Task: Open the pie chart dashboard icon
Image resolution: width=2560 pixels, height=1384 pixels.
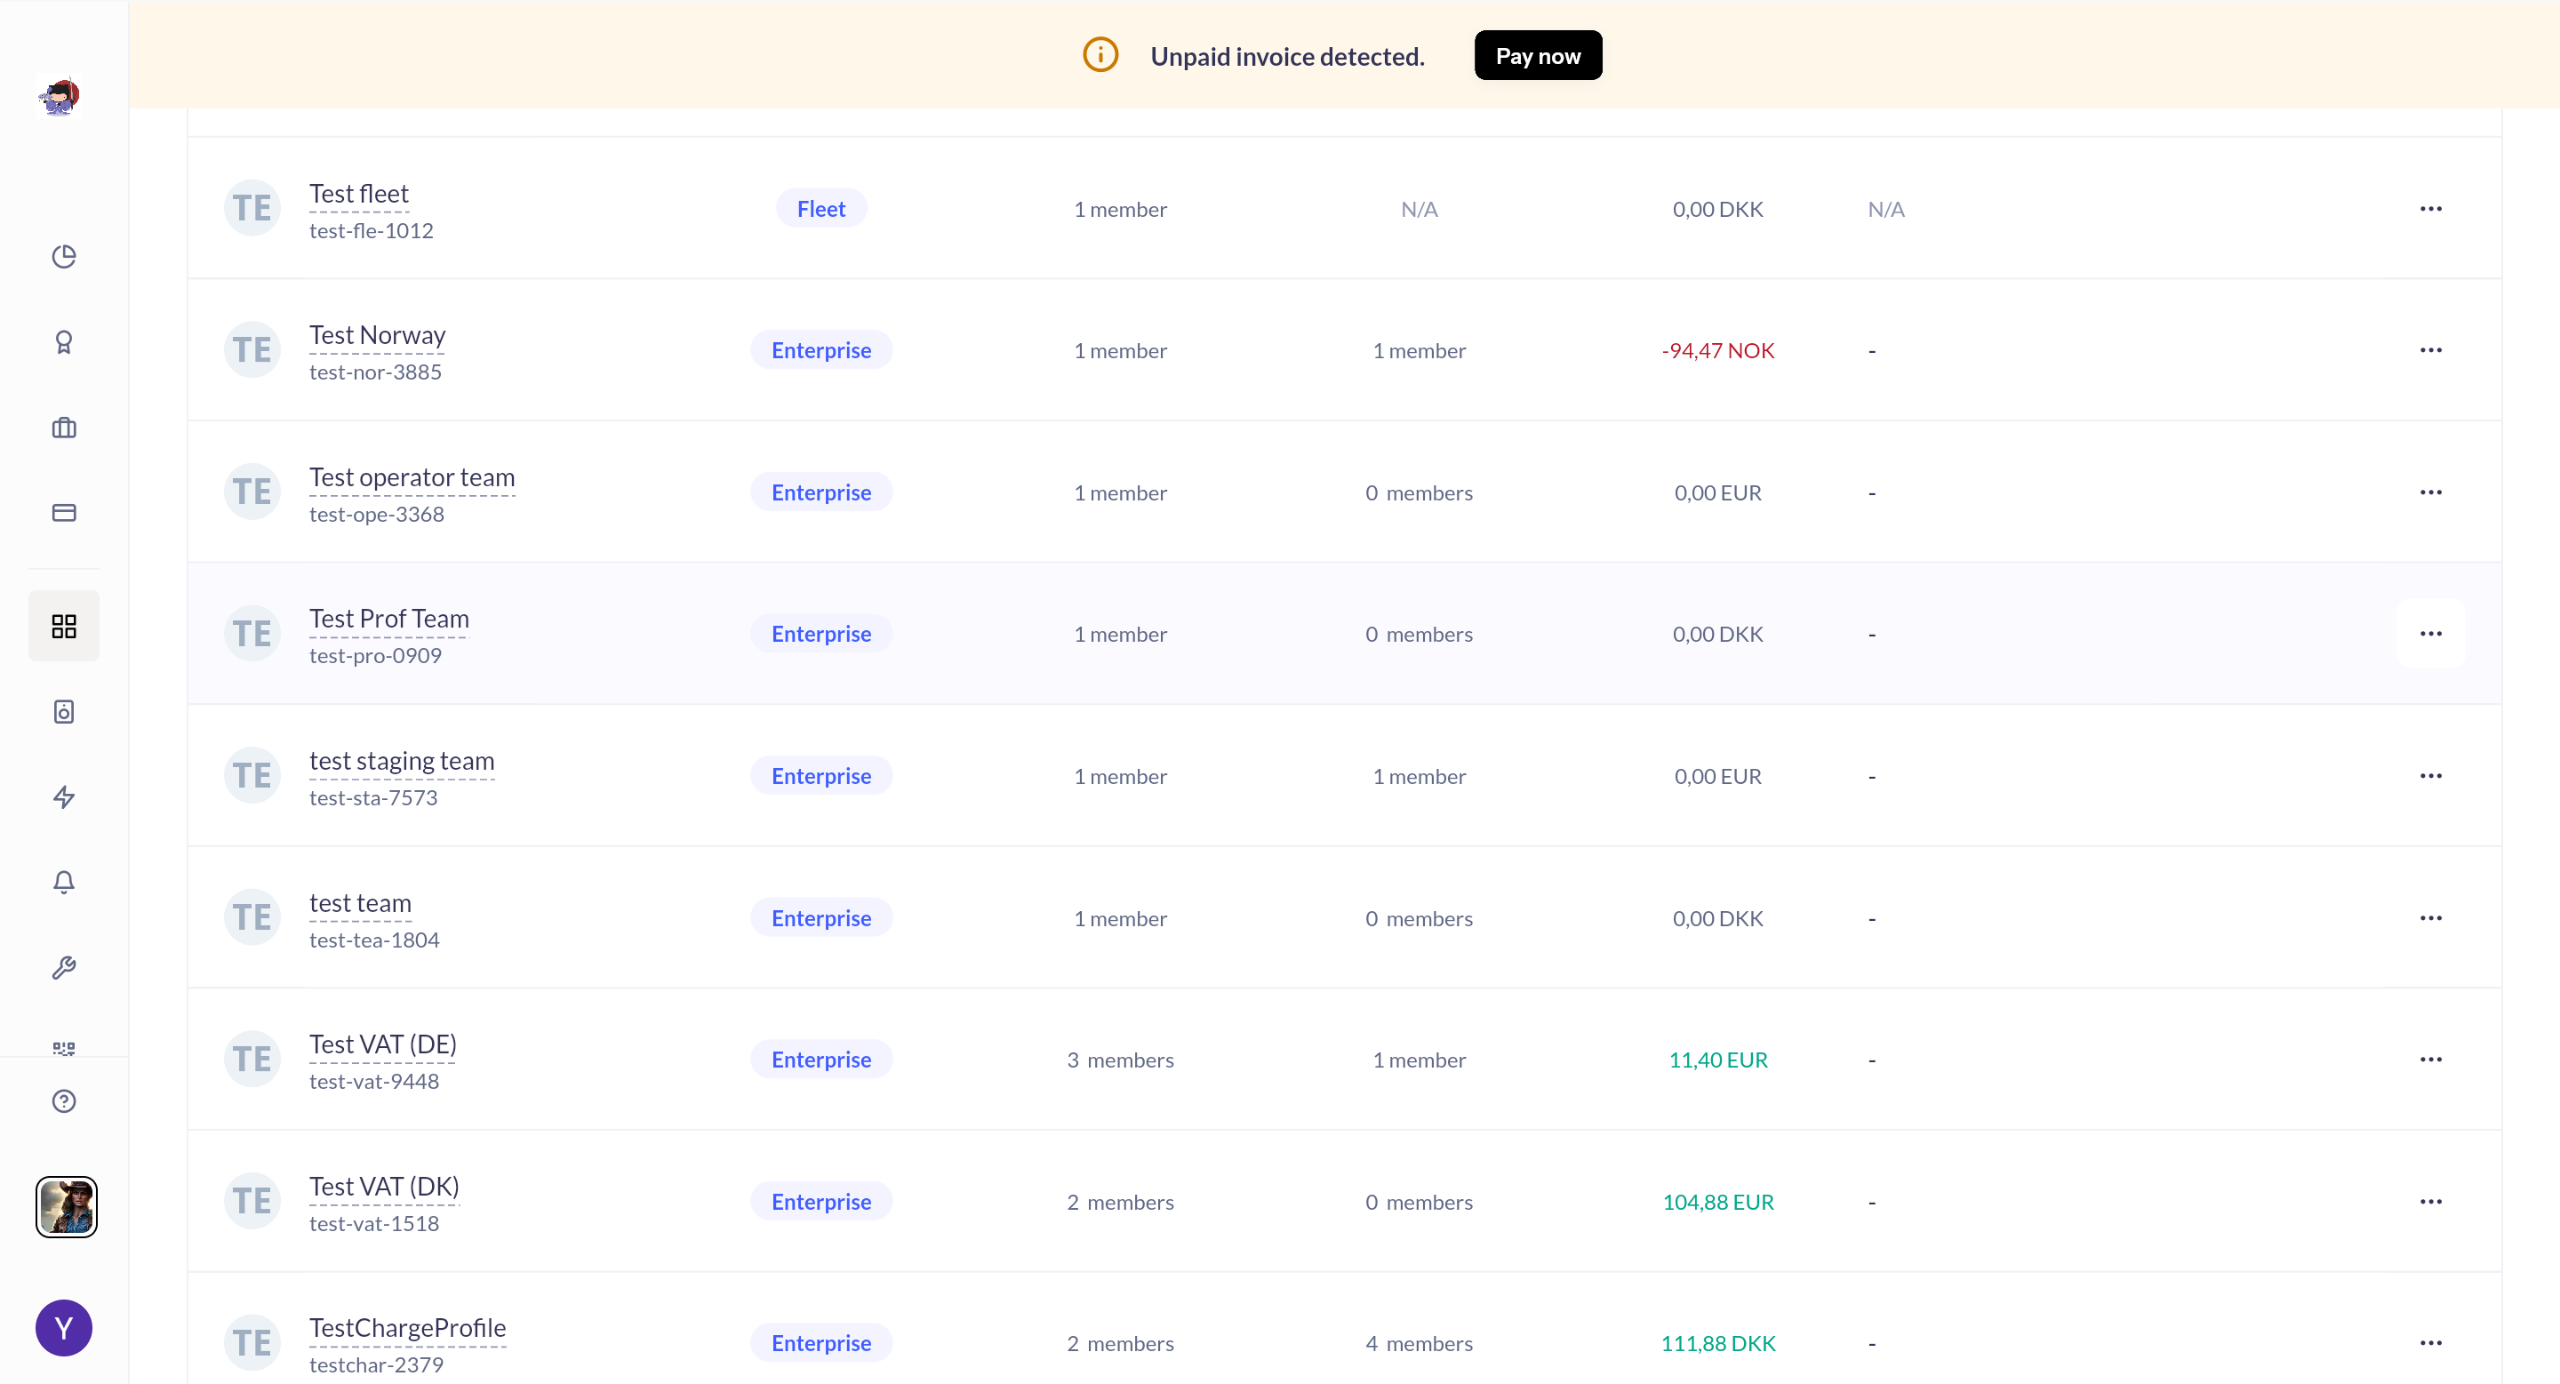Action: pos(64,257)
